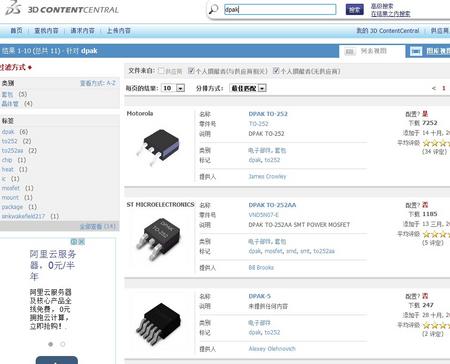Open the ST Microelectronics DPAK thumbnail
The image size is (450, 364).
click(x=159, y=239)
